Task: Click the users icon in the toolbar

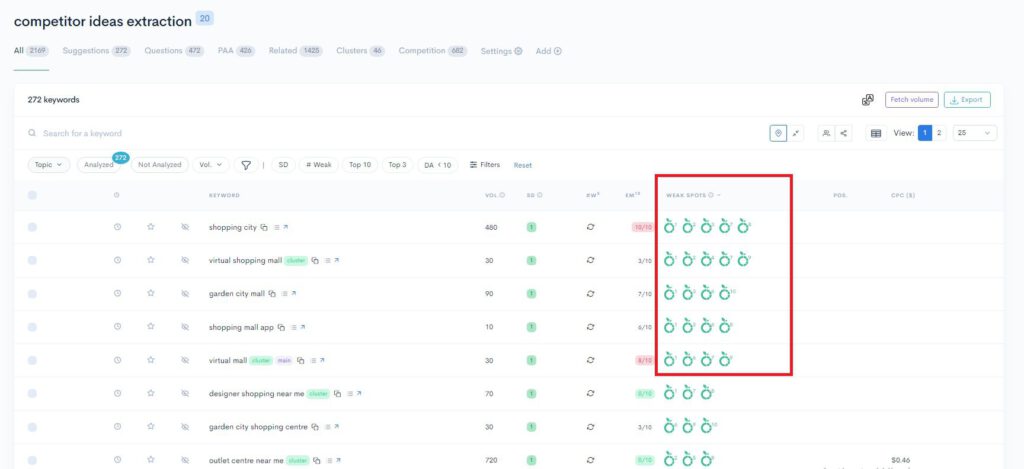Action: pyautogui.click(x=826, y=133)
